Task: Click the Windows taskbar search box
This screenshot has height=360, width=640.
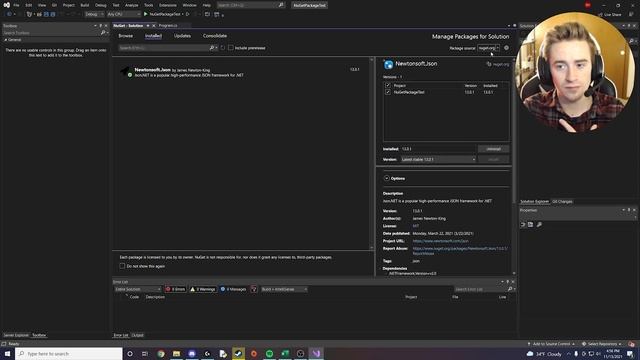Action: (x=69, y=353)
